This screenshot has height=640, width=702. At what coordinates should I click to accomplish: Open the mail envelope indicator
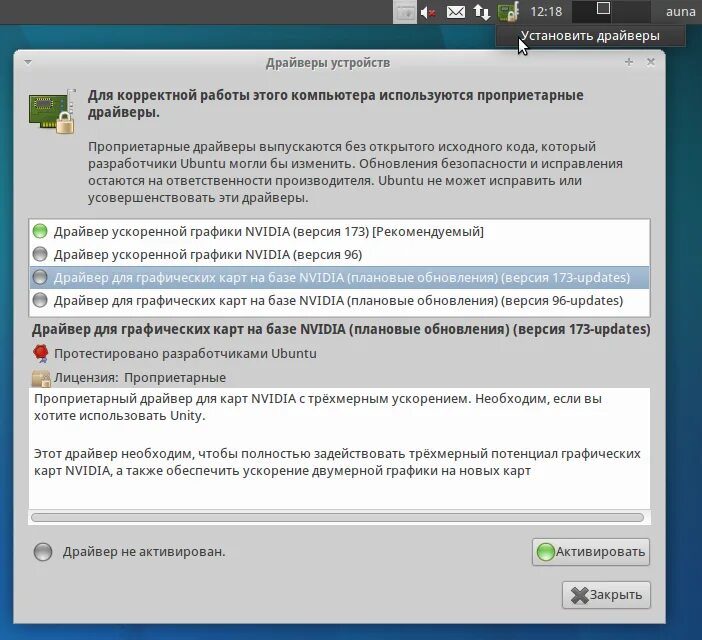coord(455,12)
